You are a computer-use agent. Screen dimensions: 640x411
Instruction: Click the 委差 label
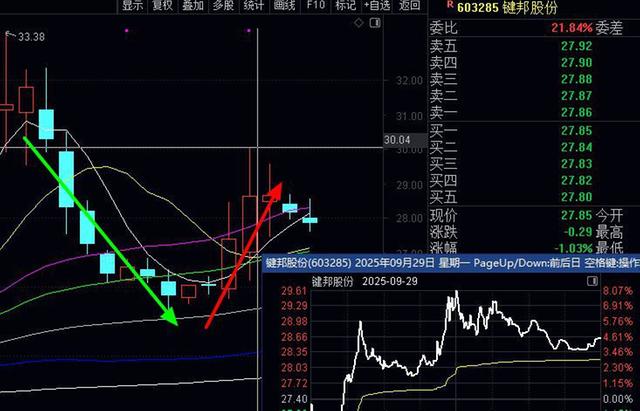click(609, 28)
